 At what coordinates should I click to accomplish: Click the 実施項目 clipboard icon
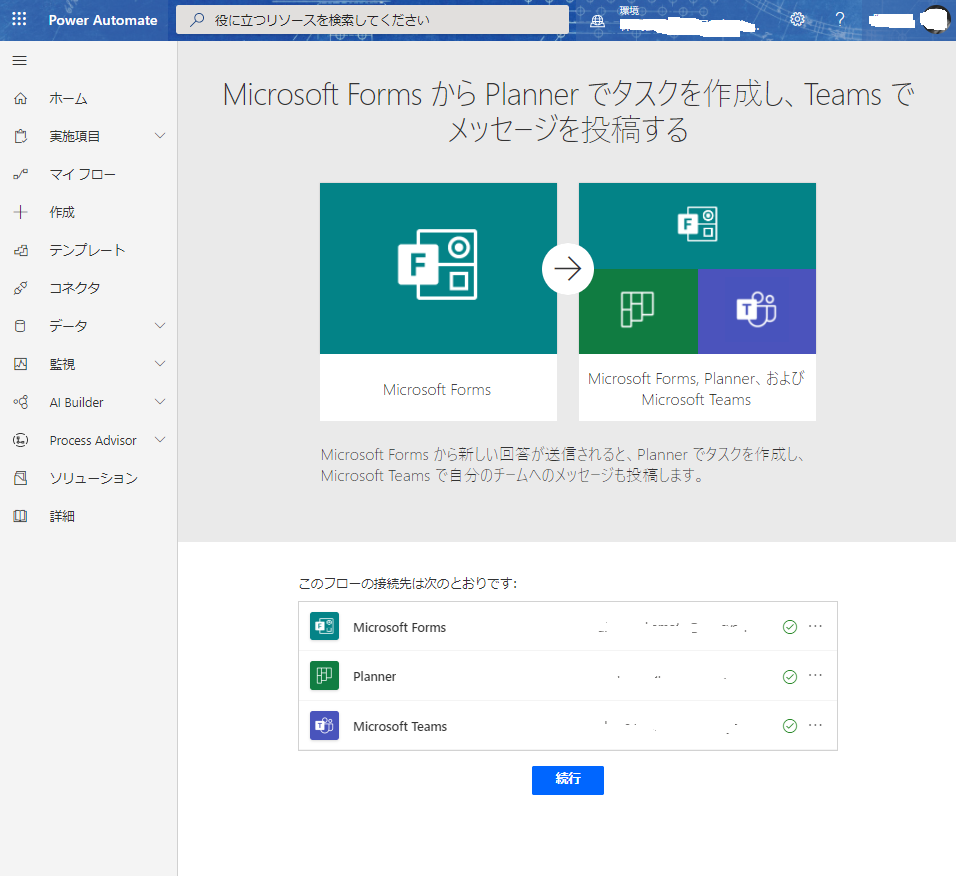pyautogui.click(x=20, y=136)
